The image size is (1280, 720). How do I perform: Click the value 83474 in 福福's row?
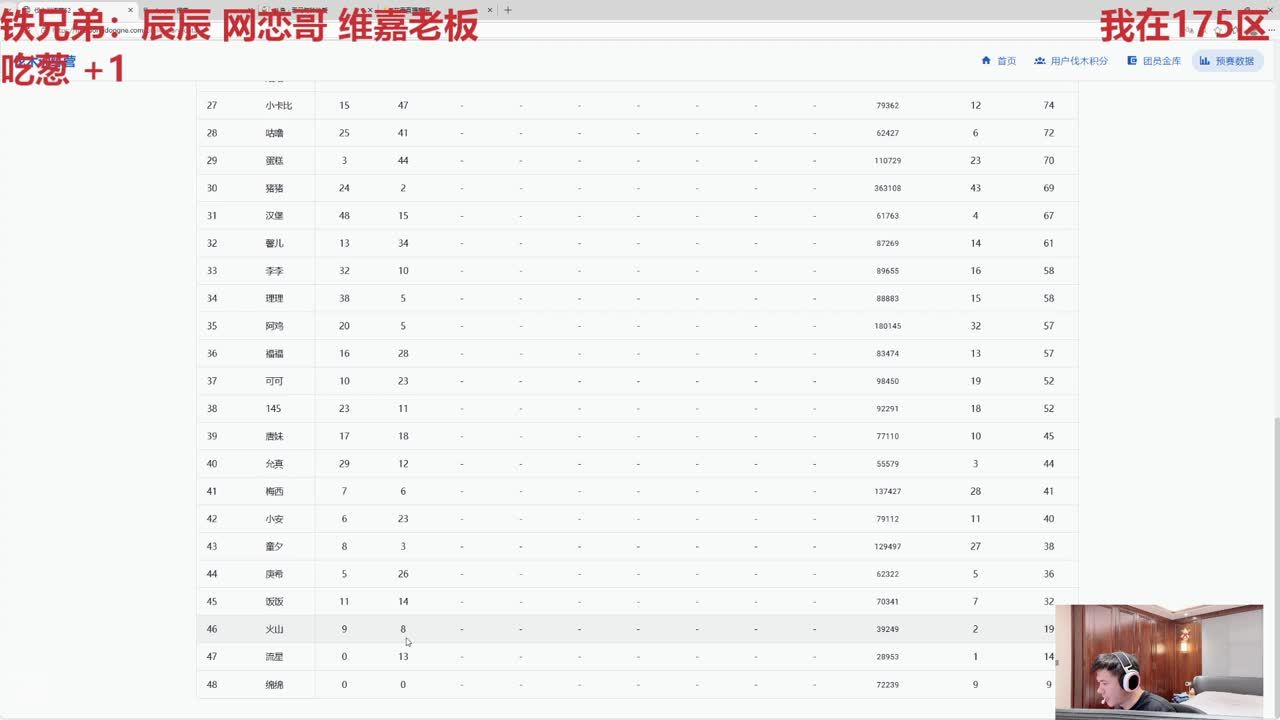click(x=887, y=353)
